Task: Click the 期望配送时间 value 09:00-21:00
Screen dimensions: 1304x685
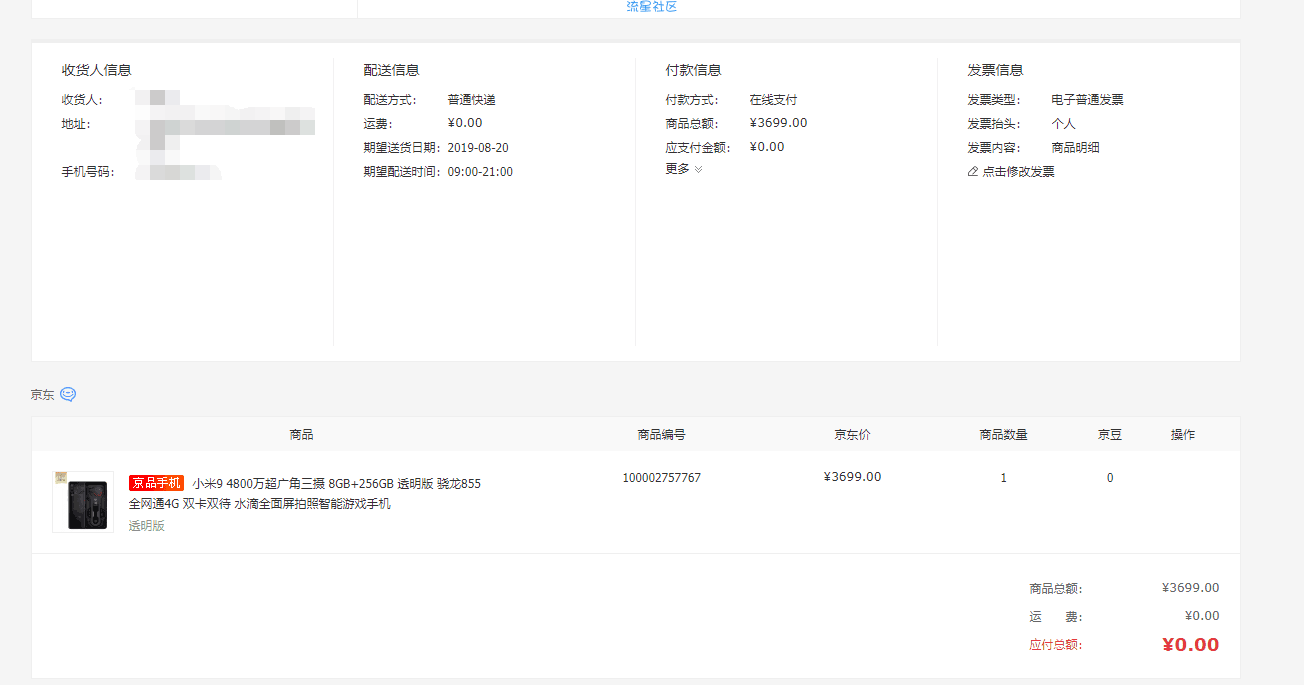Action: [x=480, y=172]
